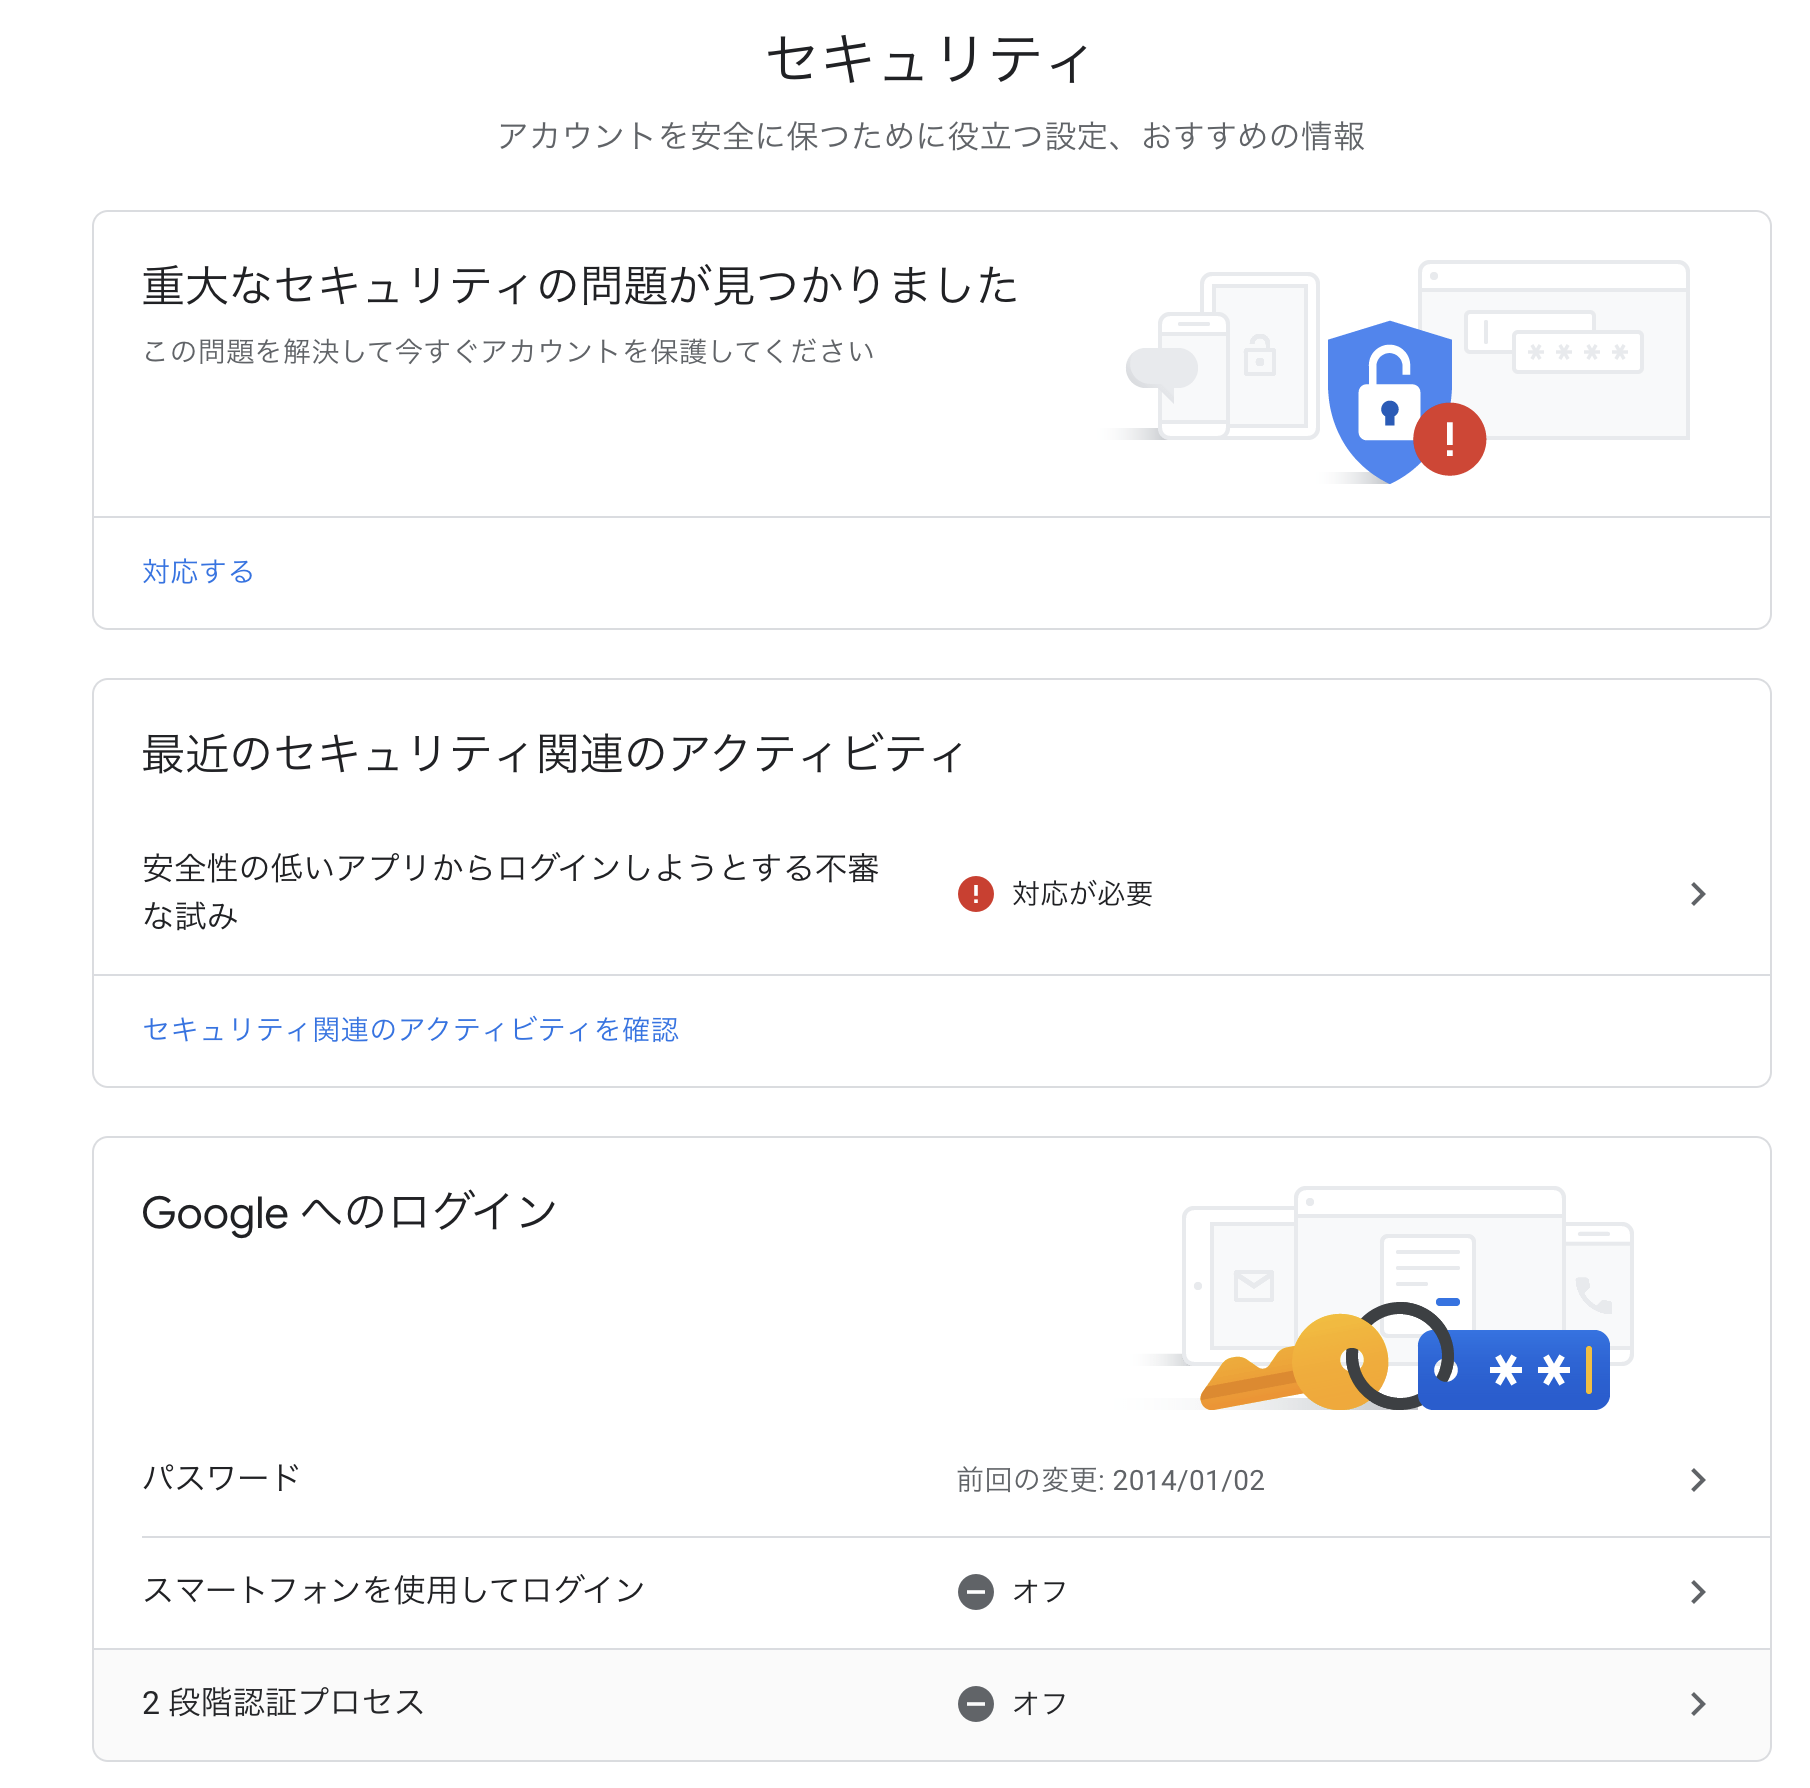This screenshot has width=1810, height=1788.
Task: Click the chat bubble in the security illustration
Action: pyautogui.click(x=1163, y=367)
